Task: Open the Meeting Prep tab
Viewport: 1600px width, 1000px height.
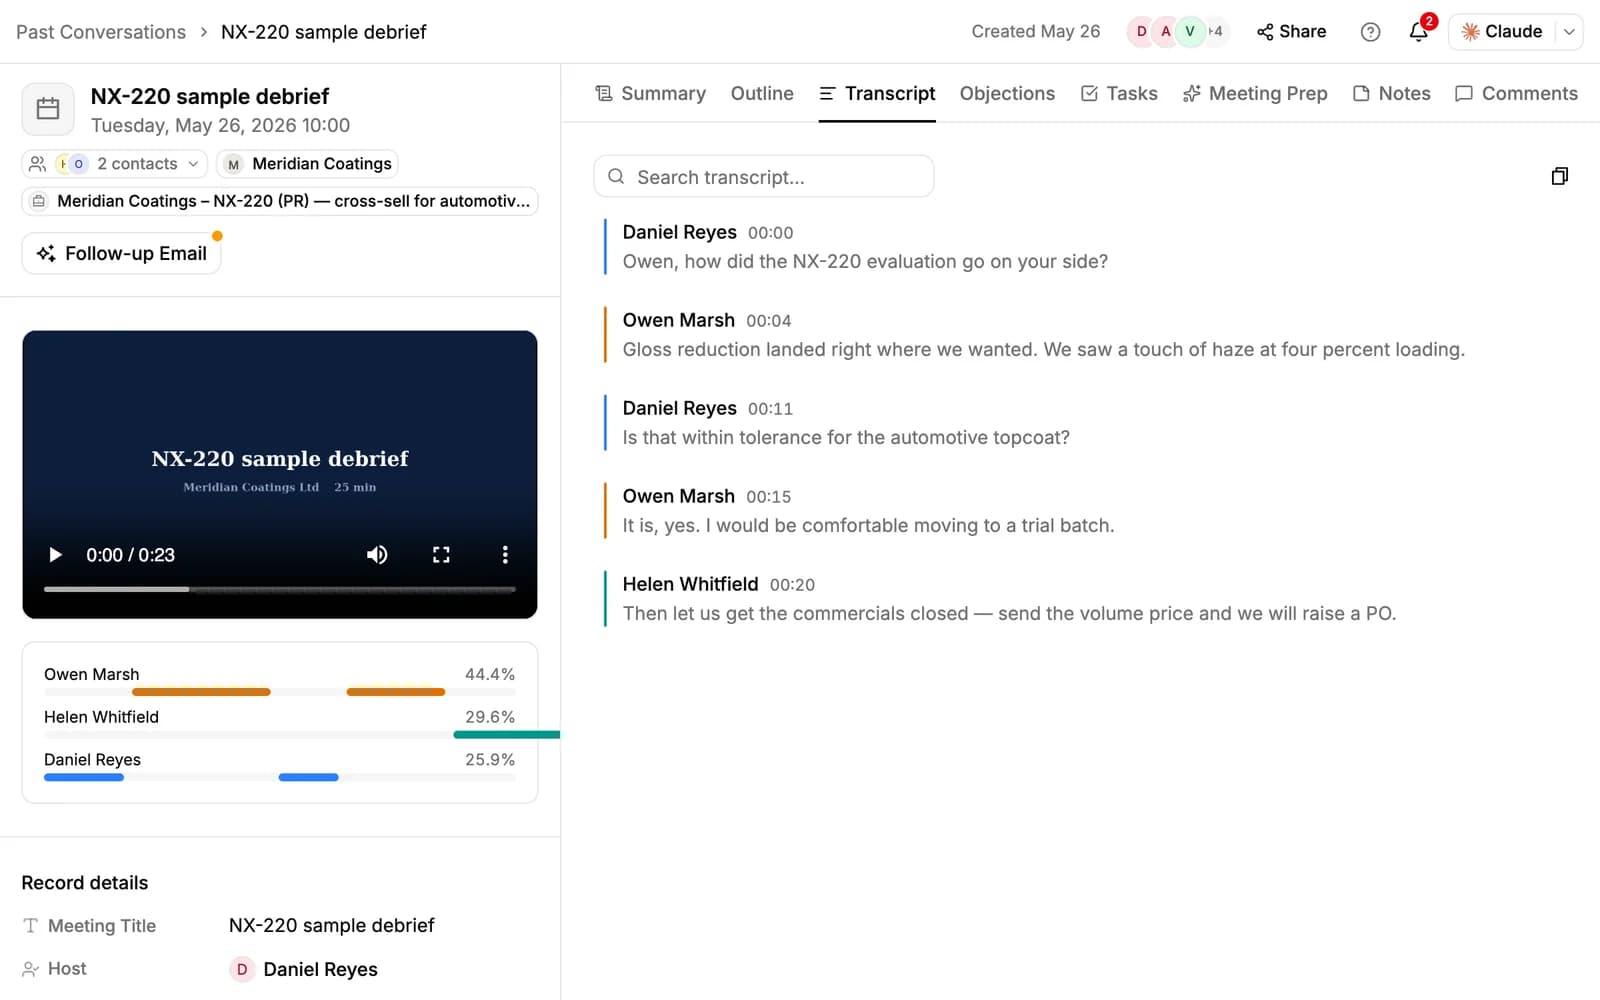Action: 1255,93
